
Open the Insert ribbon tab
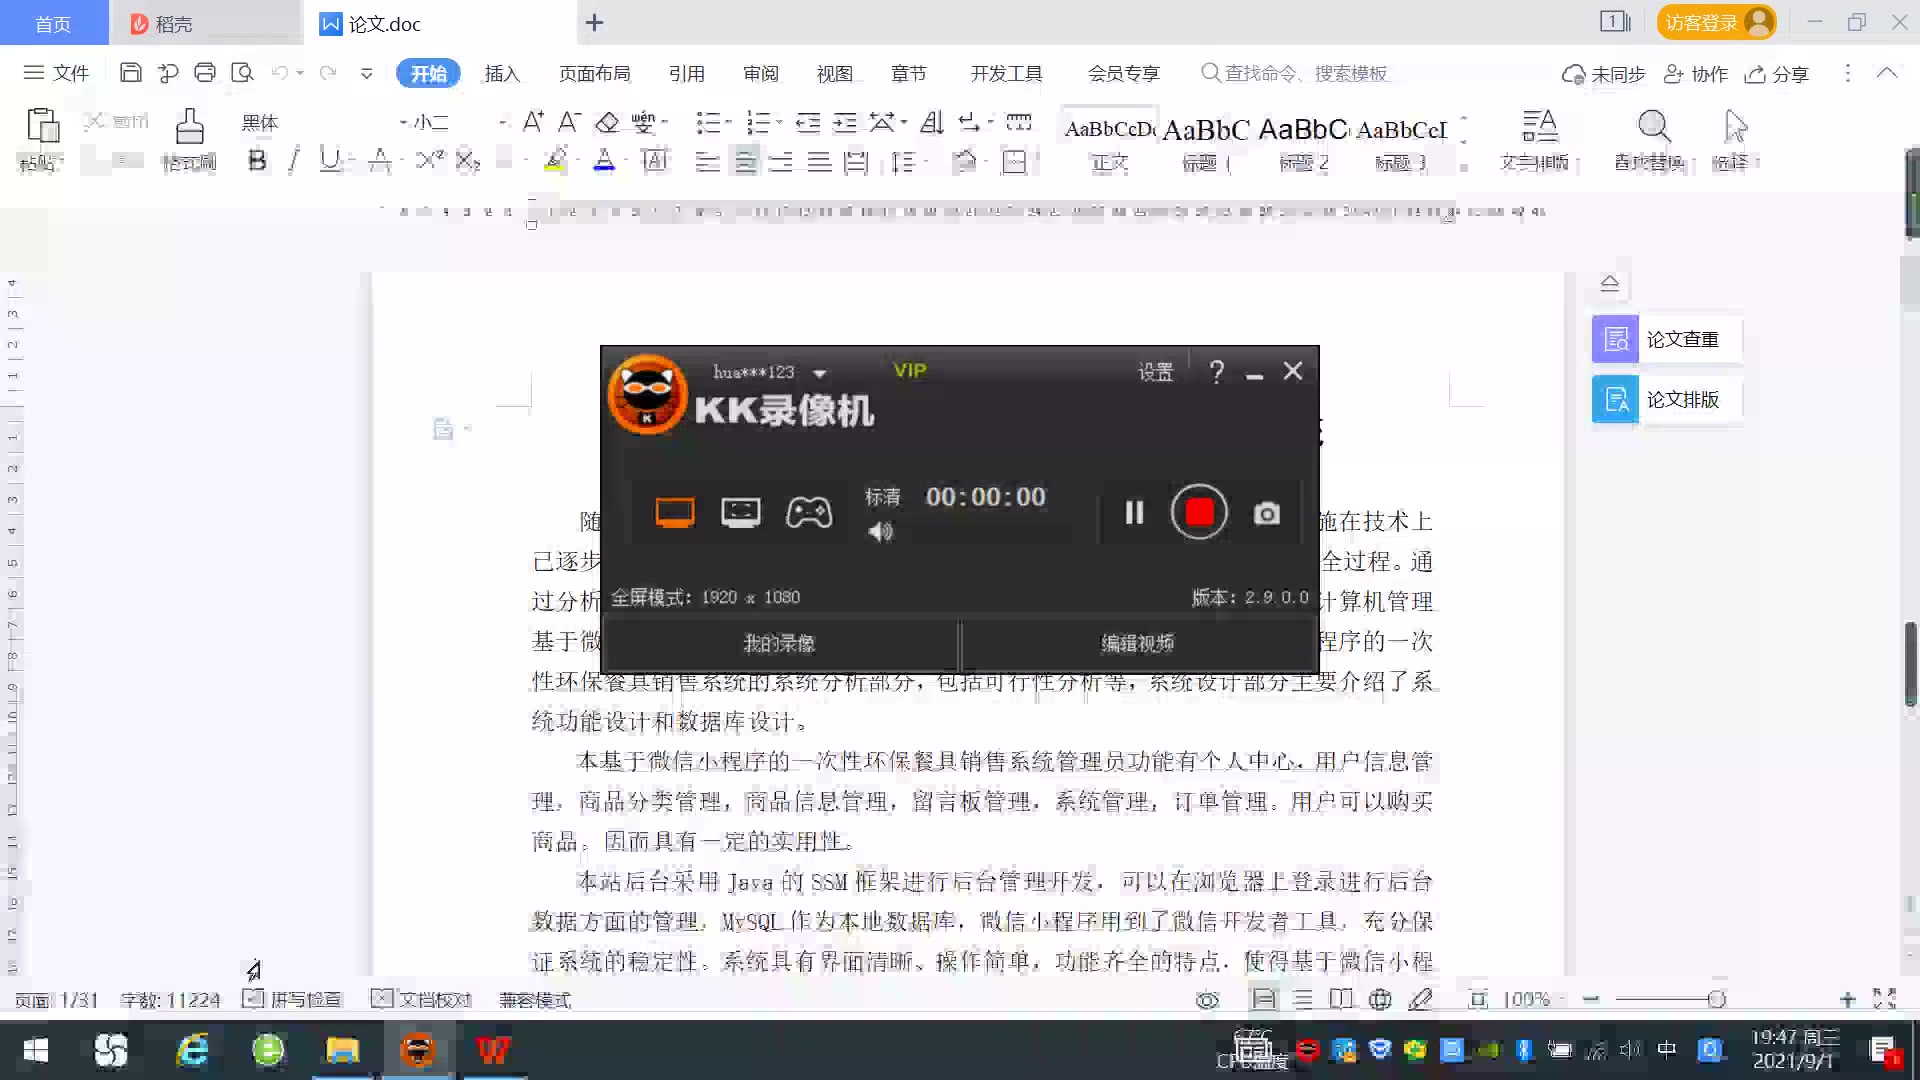click(502, 74)
